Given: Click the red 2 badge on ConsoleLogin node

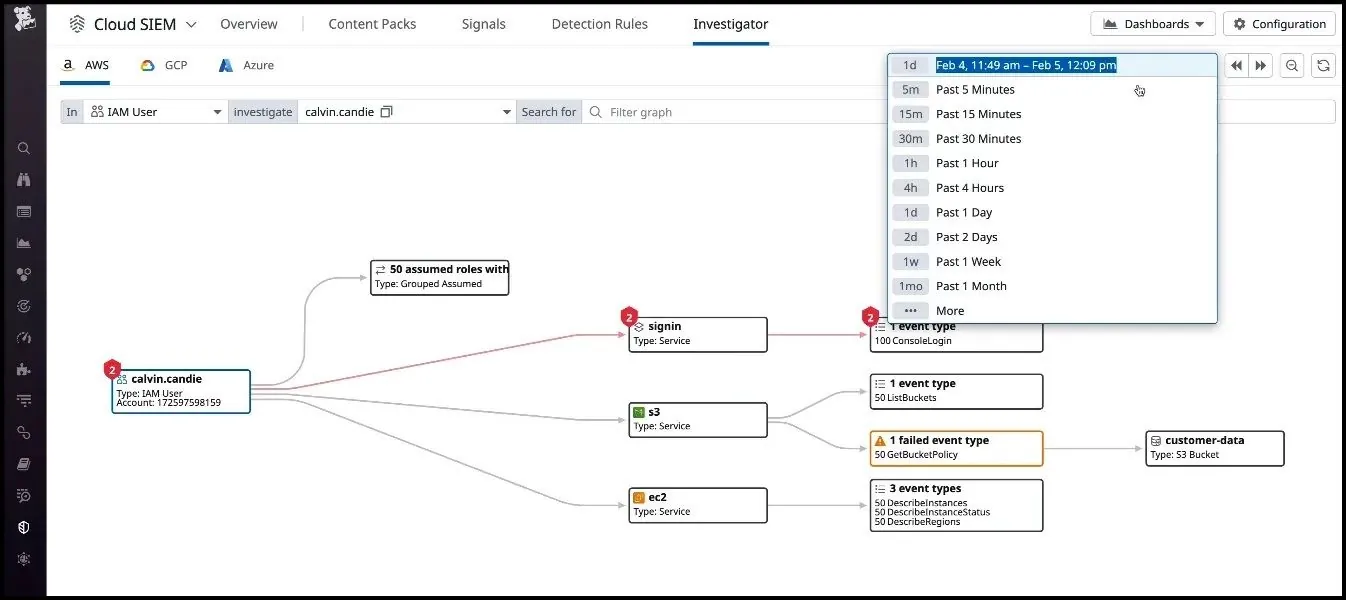Looking at the screenshot, I should (870, 318).
